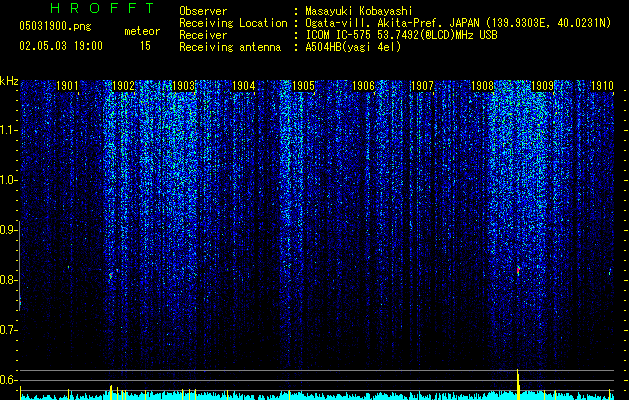Click the 0.6 frequency axis label

click(8, 380)
